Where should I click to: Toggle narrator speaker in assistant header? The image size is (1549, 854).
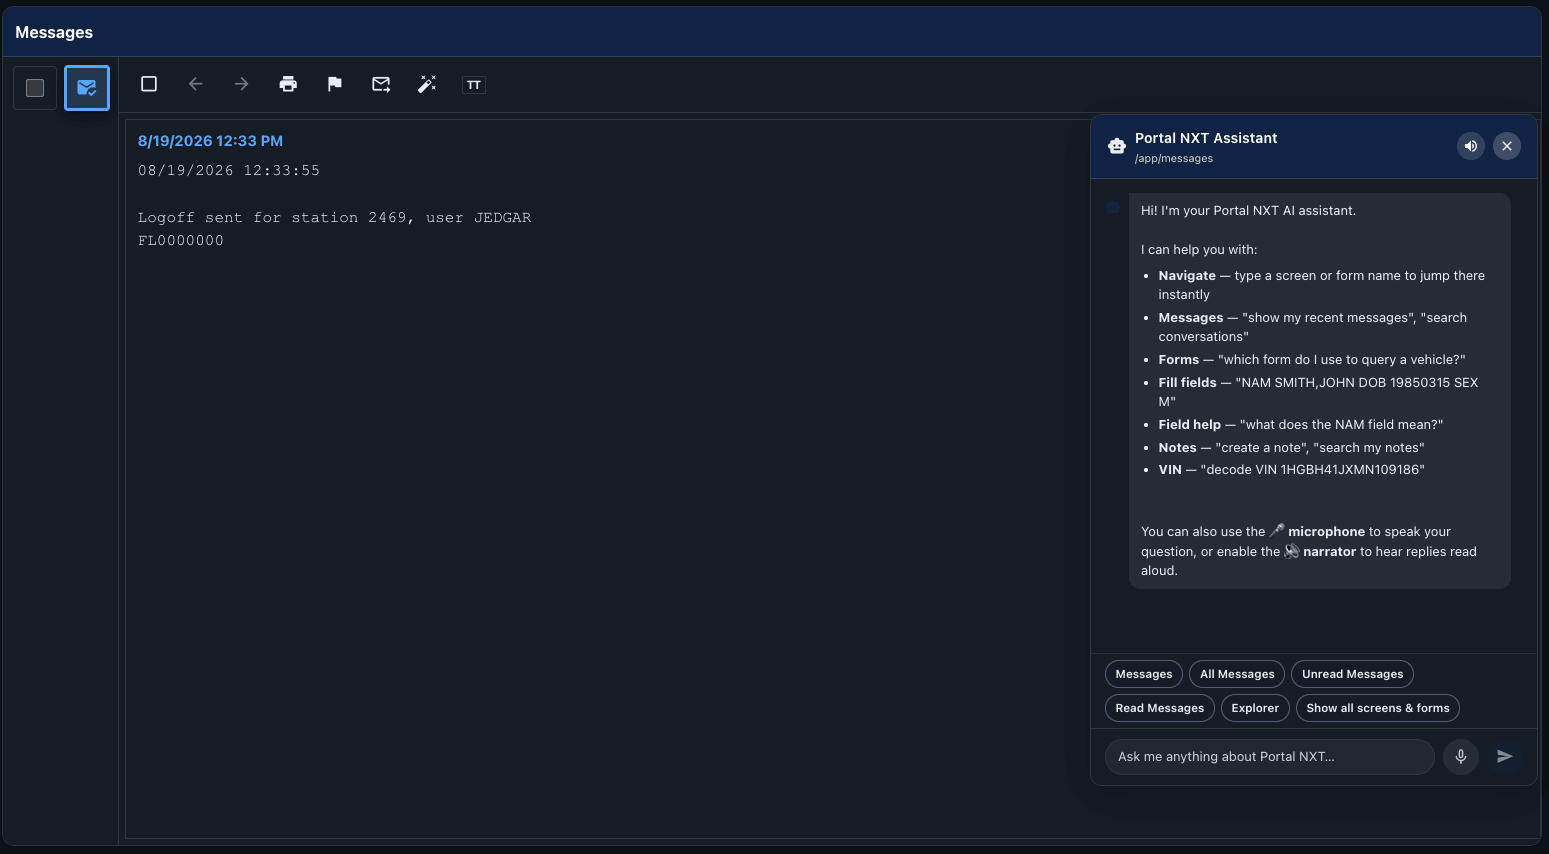(x=1471, y=146)
